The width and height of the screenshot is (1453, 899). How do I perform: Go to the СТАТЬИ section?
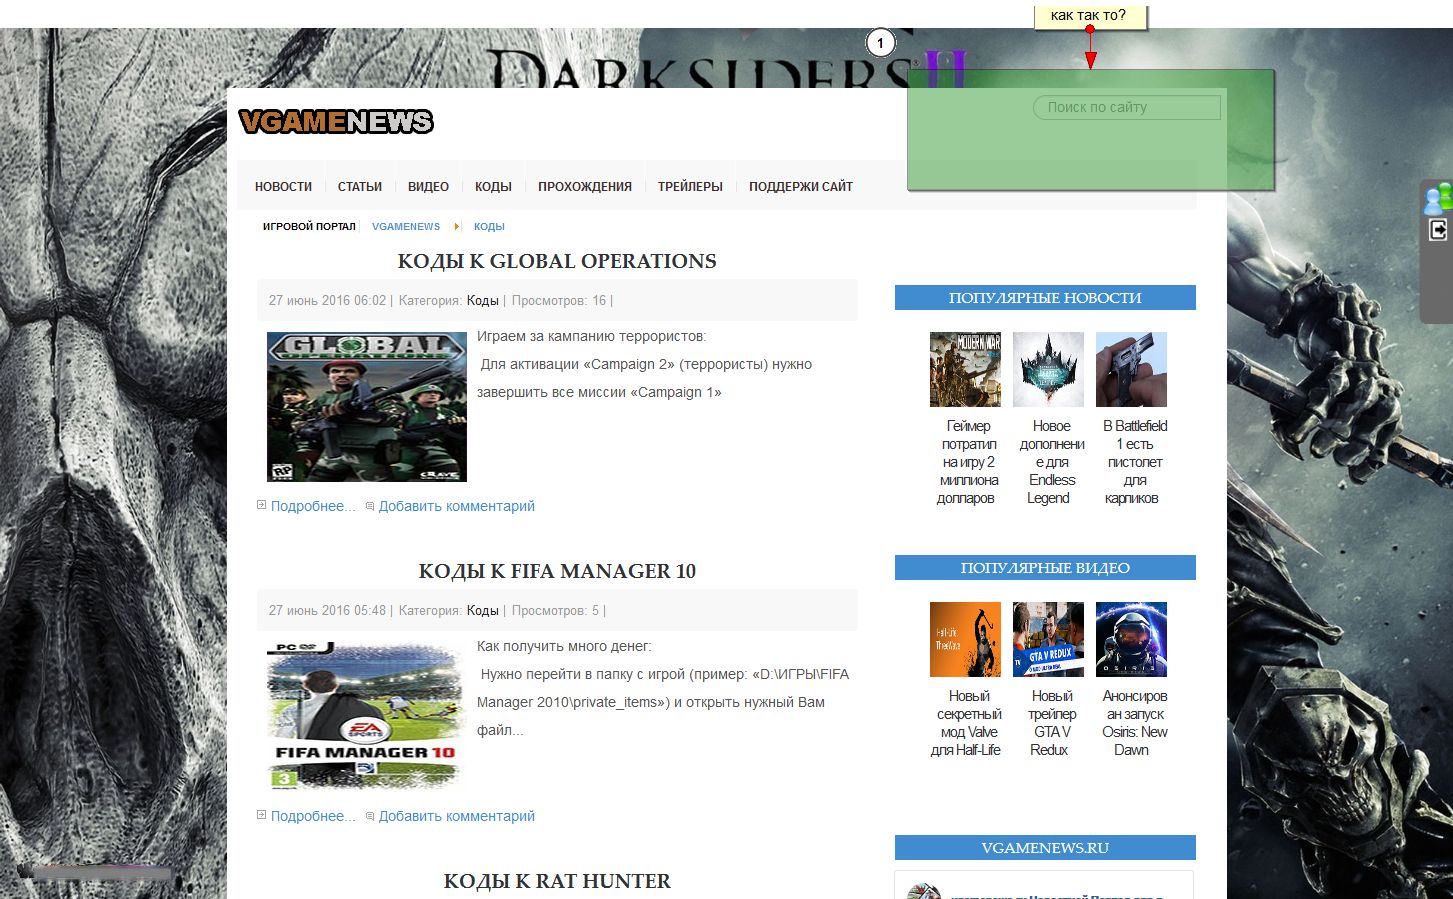(x=360, y=186)
